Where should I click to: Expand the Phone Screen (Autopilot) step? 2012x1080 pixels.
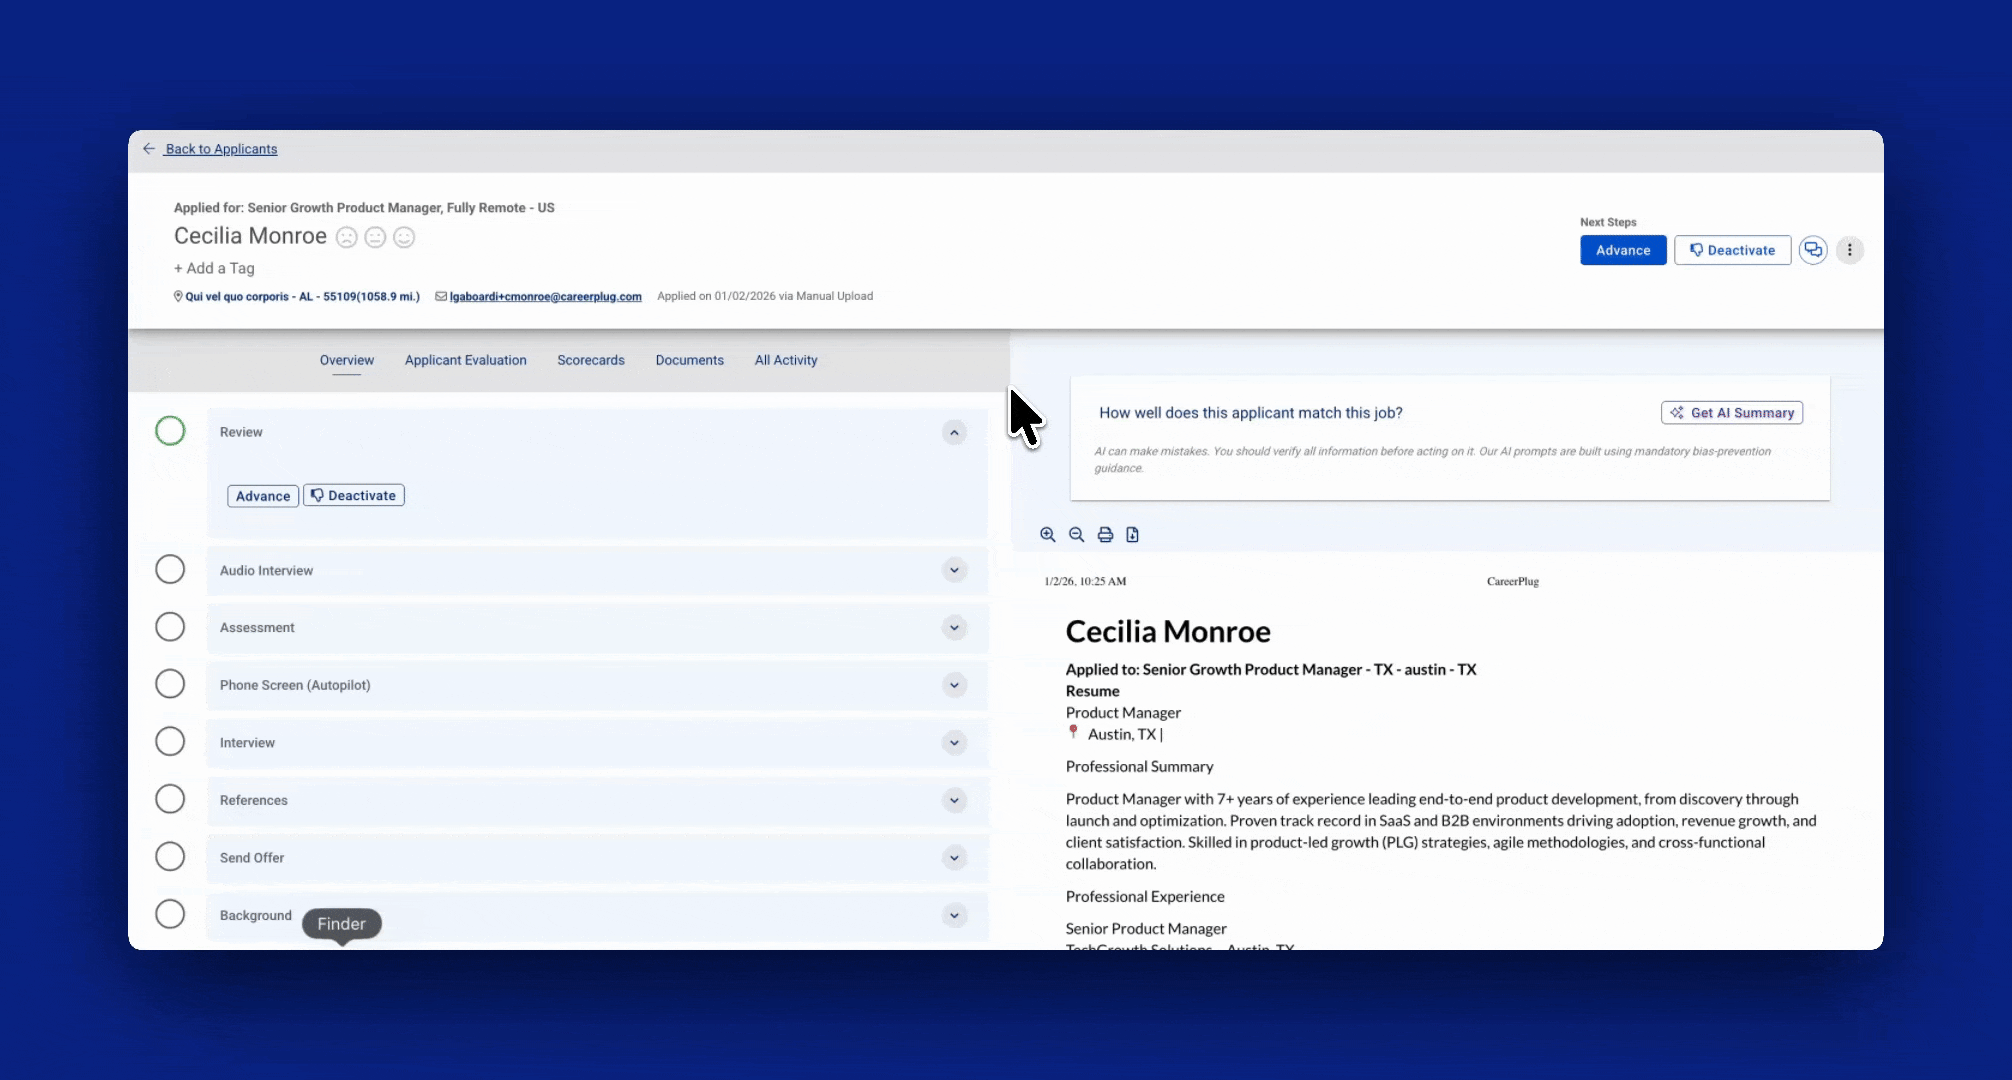954,685
